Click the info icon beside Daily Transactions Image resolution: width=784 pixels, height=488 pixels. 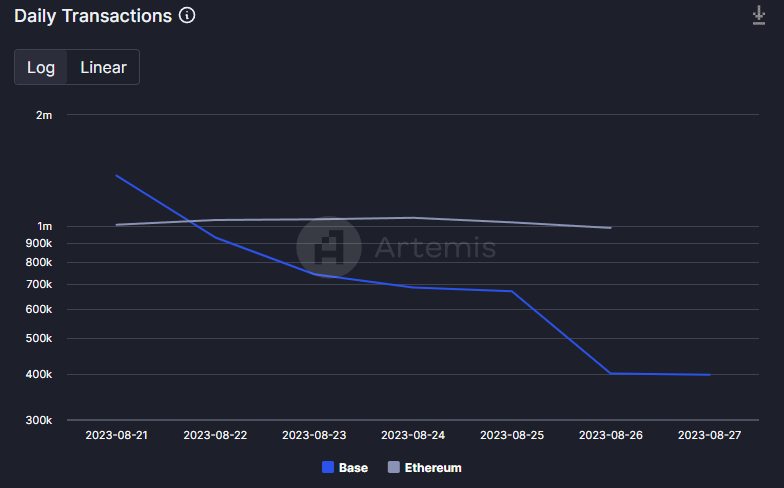187,16
